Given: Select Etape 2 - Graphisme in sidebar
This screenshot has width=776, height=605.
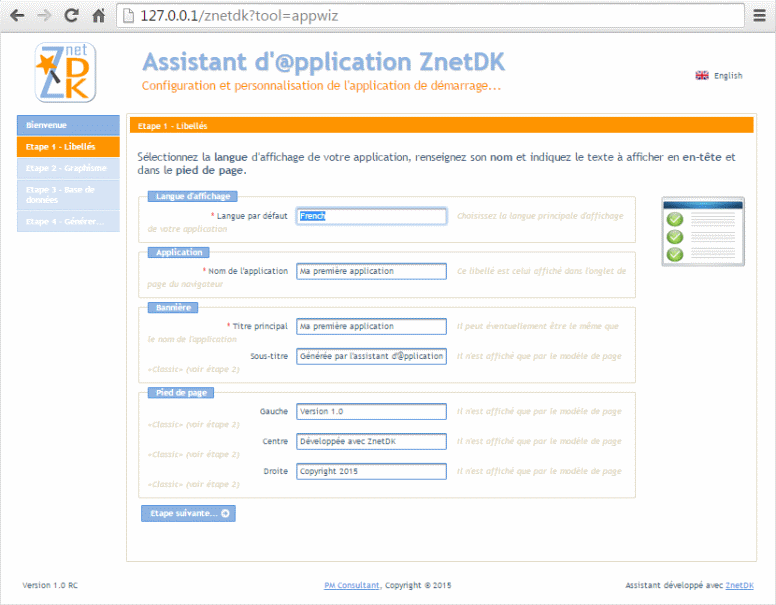Looking at the screenshot, I should (x=68, y=168).
